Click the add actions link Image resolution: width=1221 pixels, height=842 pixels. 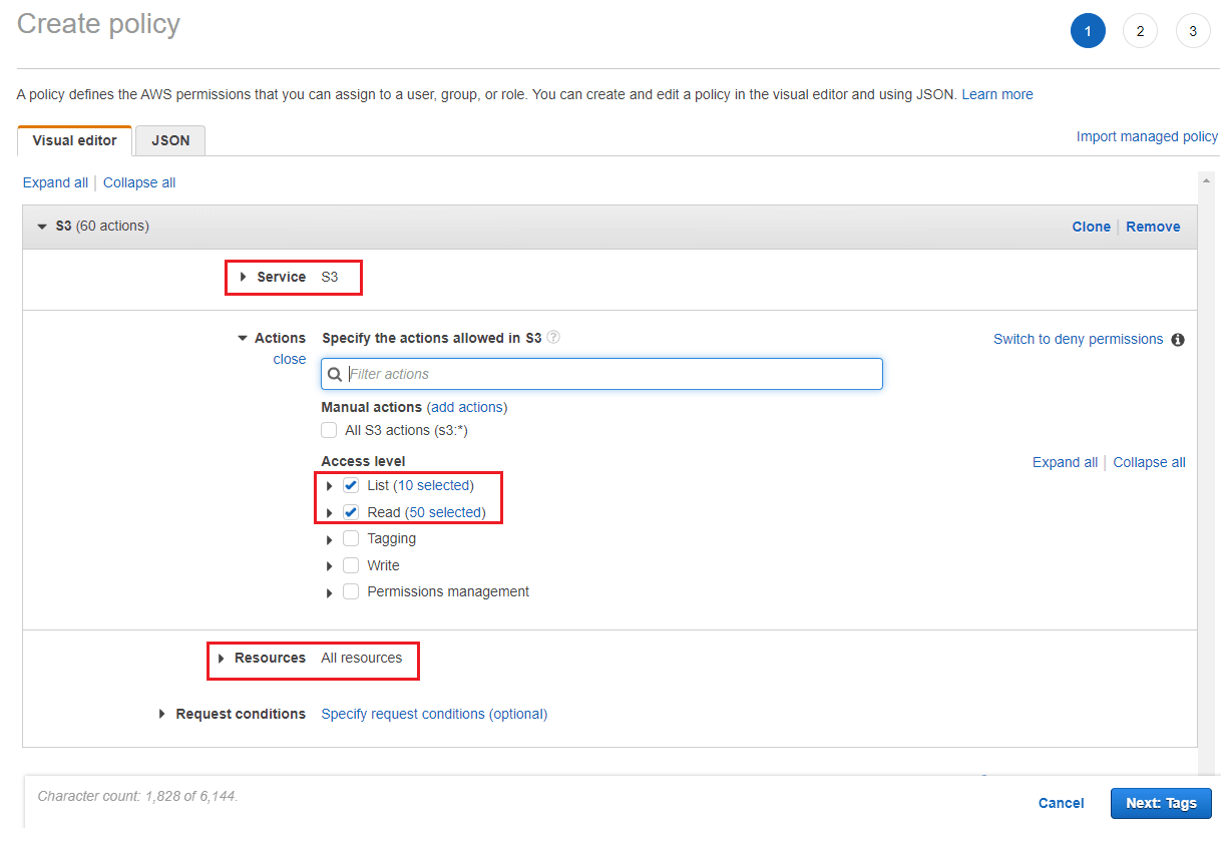(467, 407)
